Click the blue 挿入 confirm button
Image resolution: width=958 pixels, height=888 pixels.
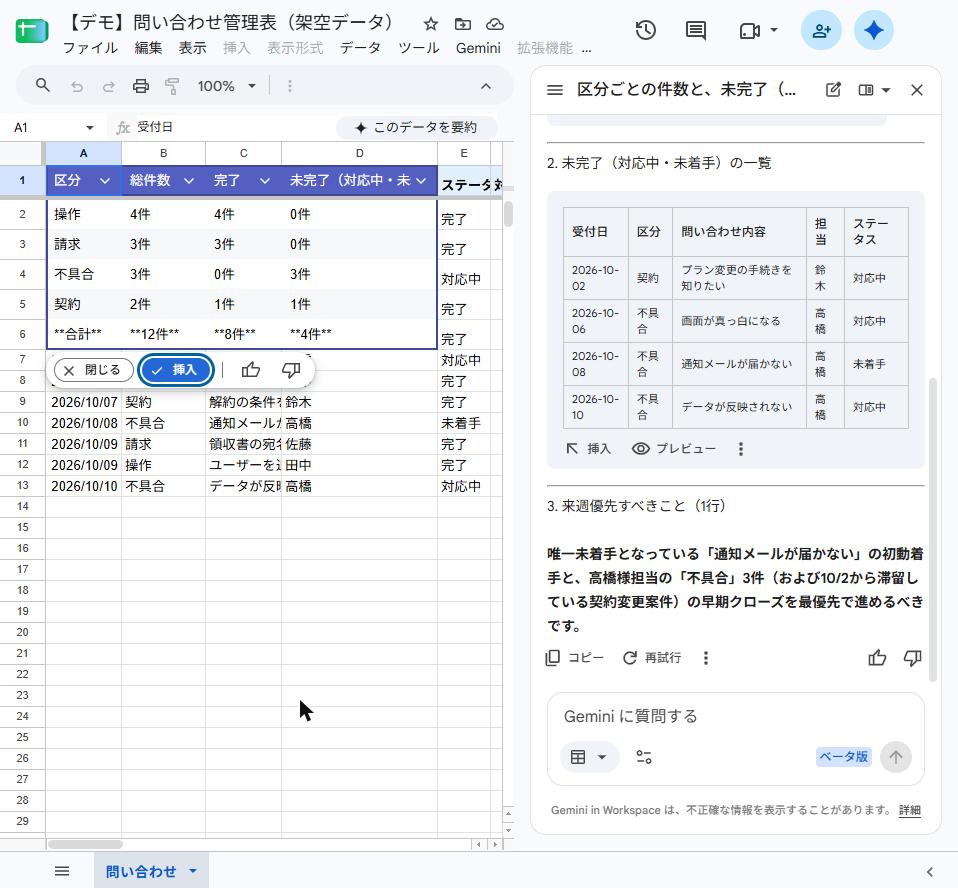pos(176,370)
